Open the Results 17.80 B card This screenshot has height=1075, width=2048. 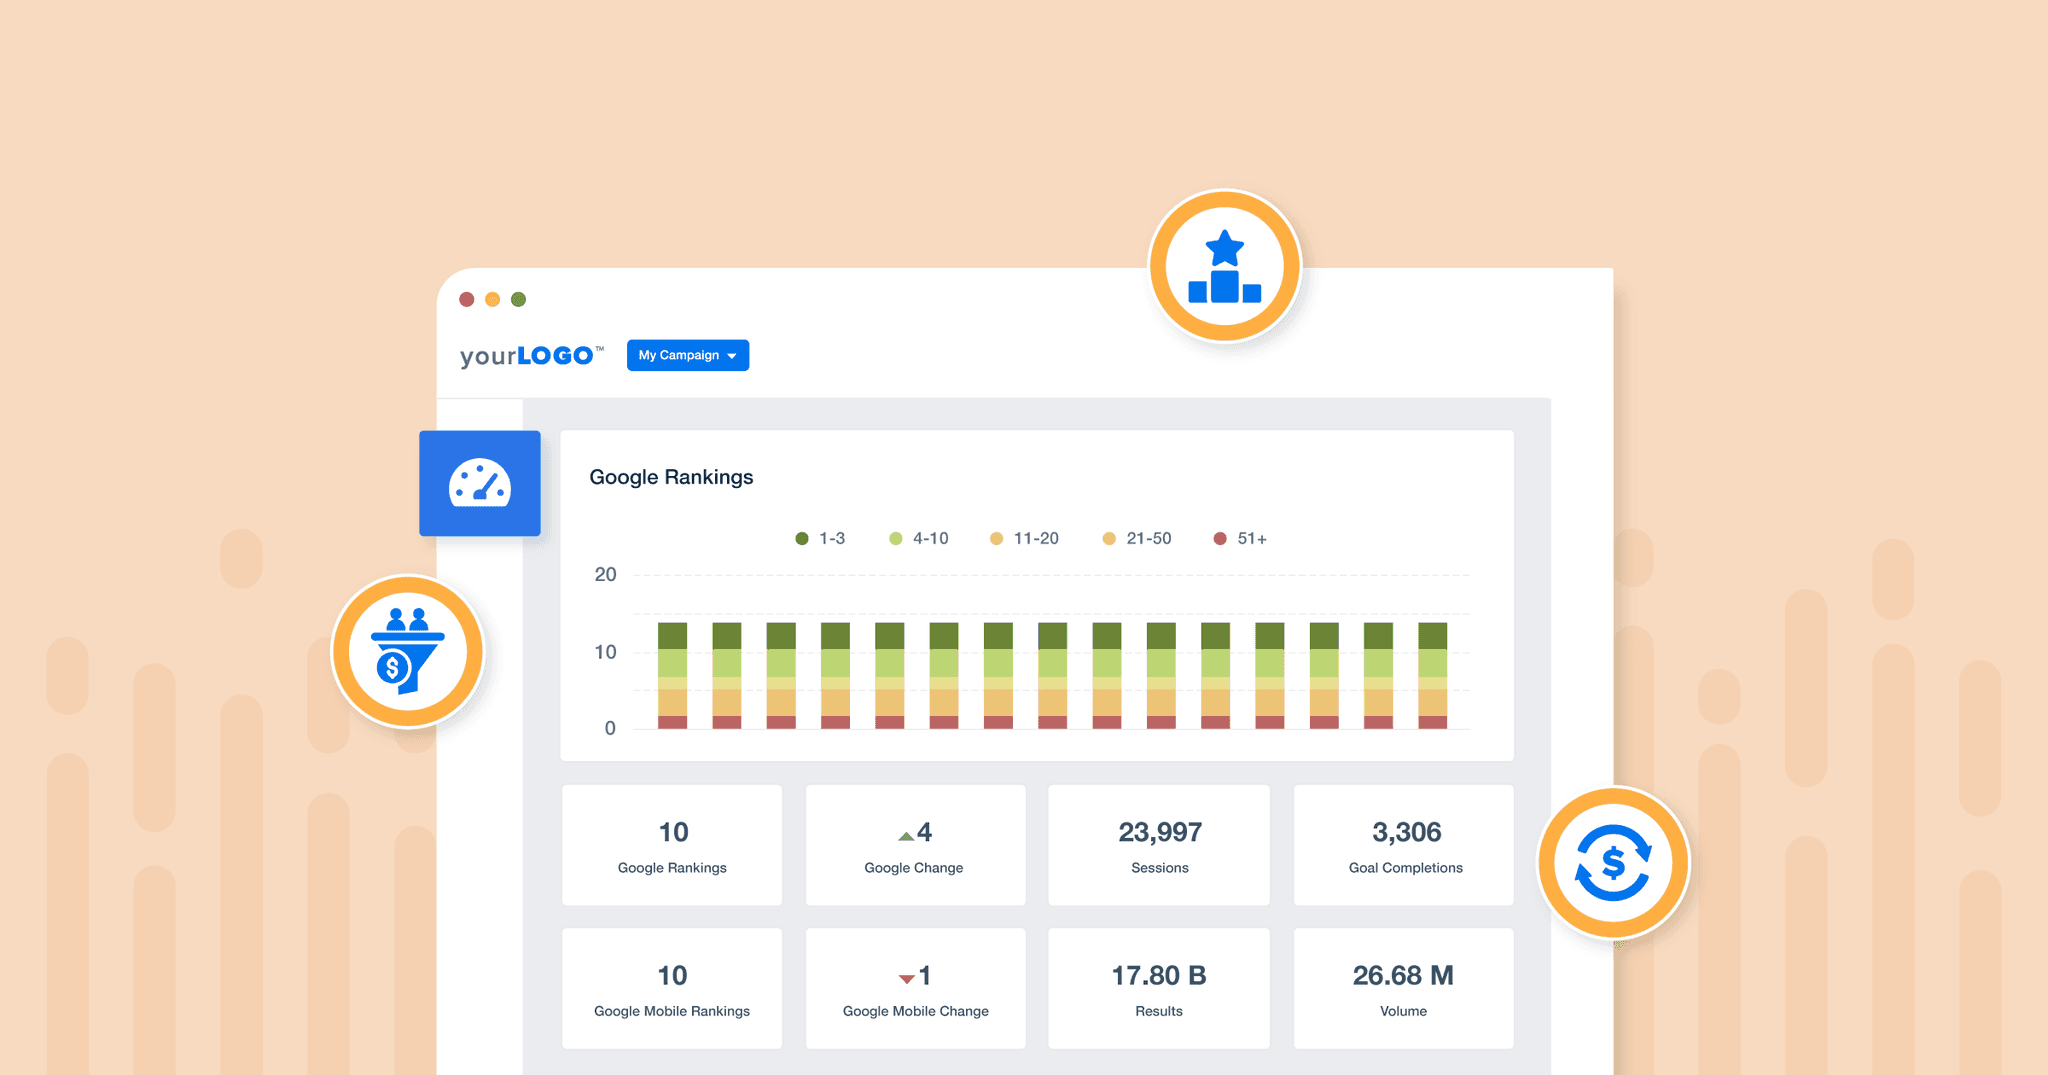1159,988
